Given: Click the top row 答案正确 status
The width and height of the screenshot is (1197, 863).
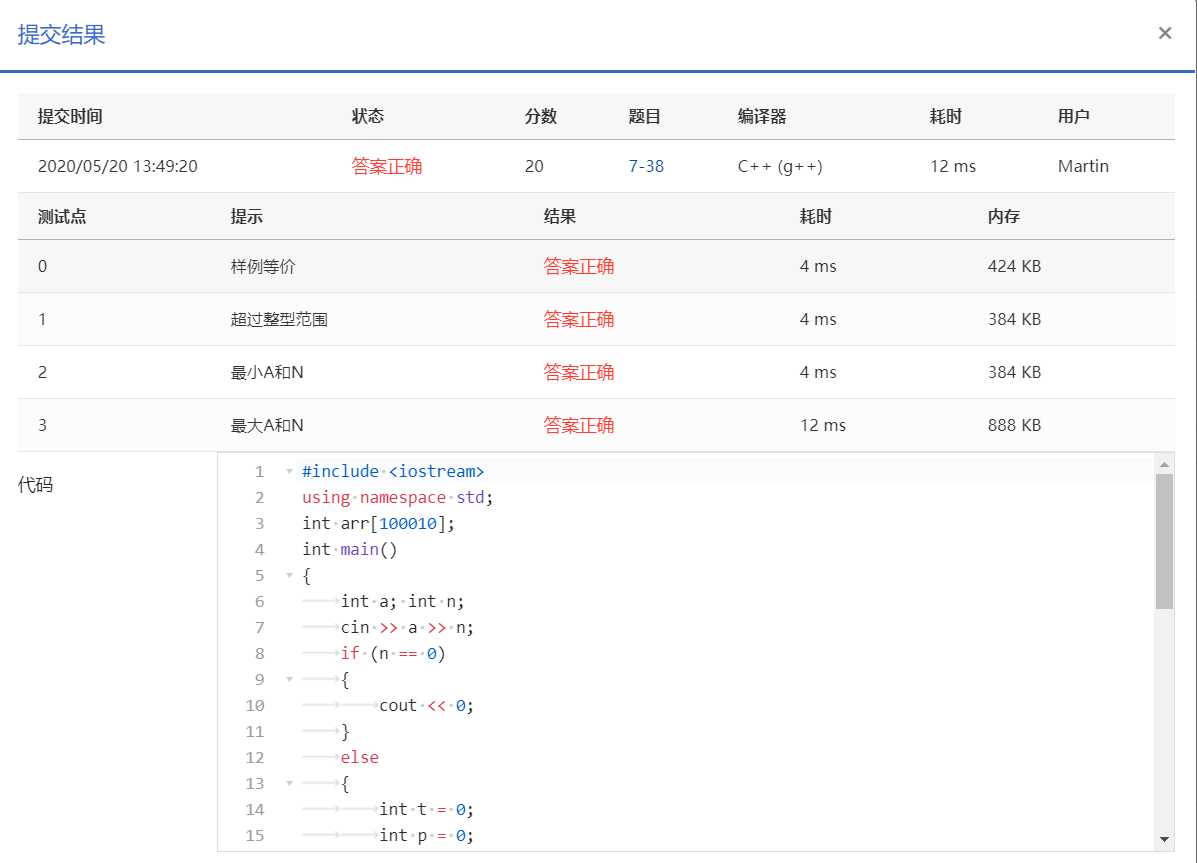Looking at the screenshot, I should [x=386, y=166].
